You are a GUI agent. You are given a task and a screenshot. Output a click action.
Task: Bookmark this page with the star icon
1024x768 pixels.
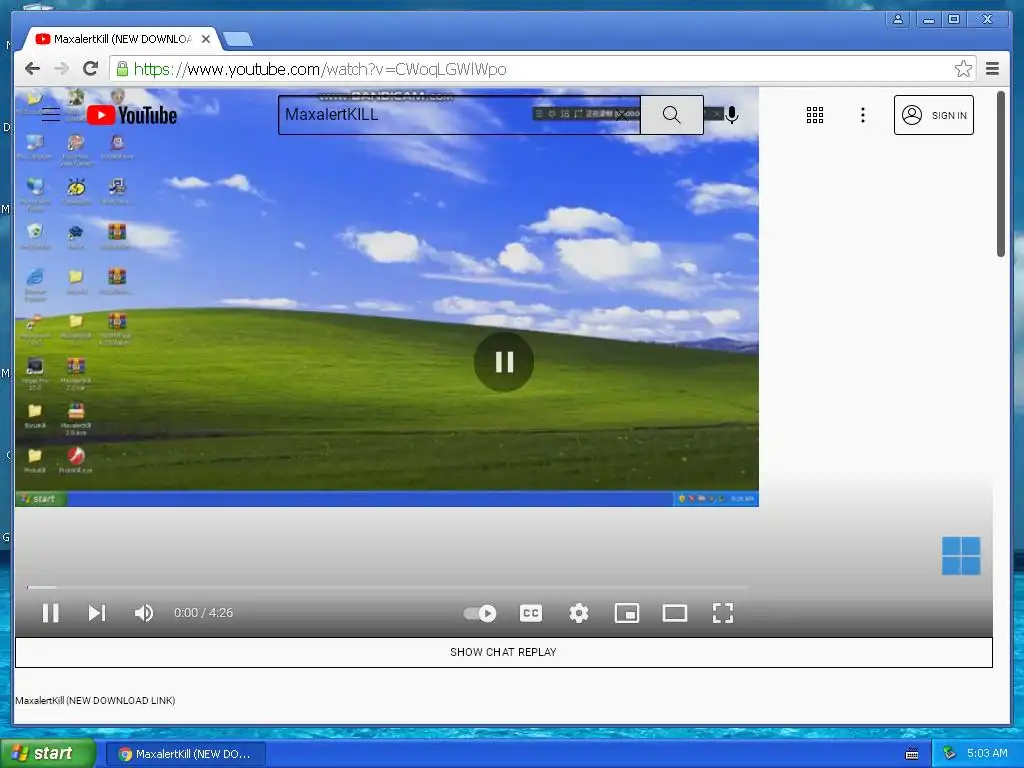click(x=963, y=69)
